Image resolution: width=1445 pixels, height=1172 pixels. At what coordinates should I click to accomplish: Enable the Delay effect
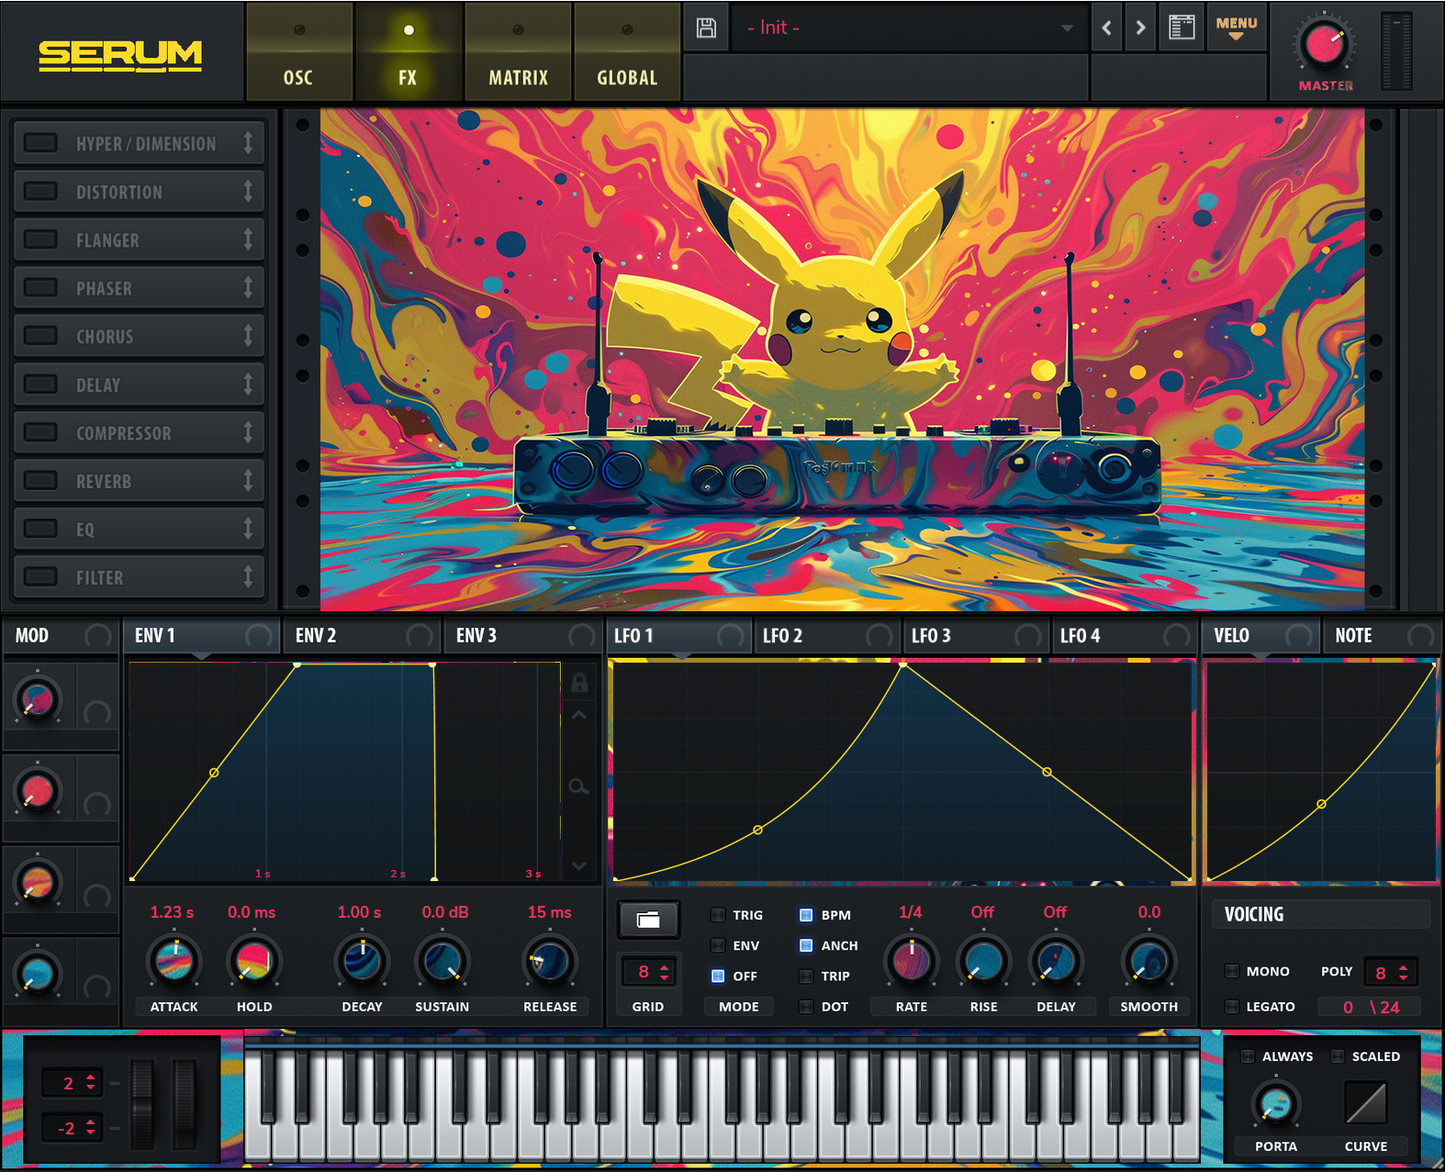(40, 383)
